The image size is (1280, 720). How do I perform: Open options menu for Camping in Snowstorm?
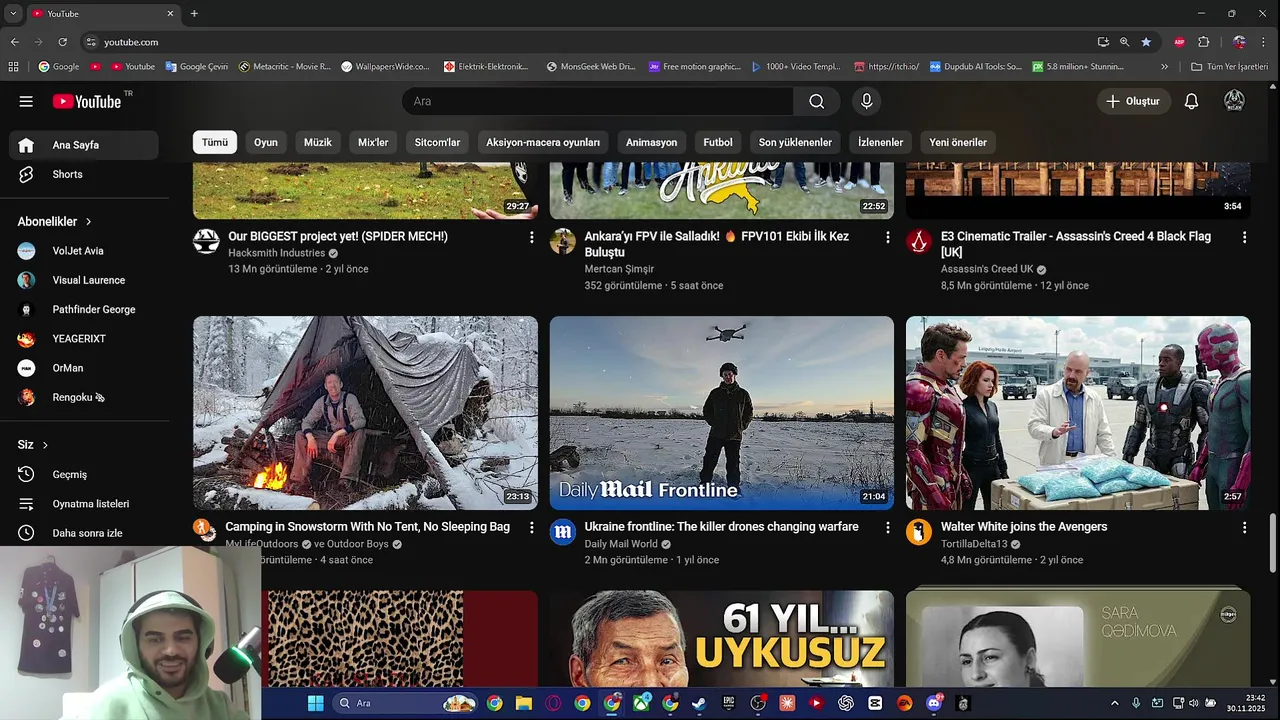click(531, 527)
